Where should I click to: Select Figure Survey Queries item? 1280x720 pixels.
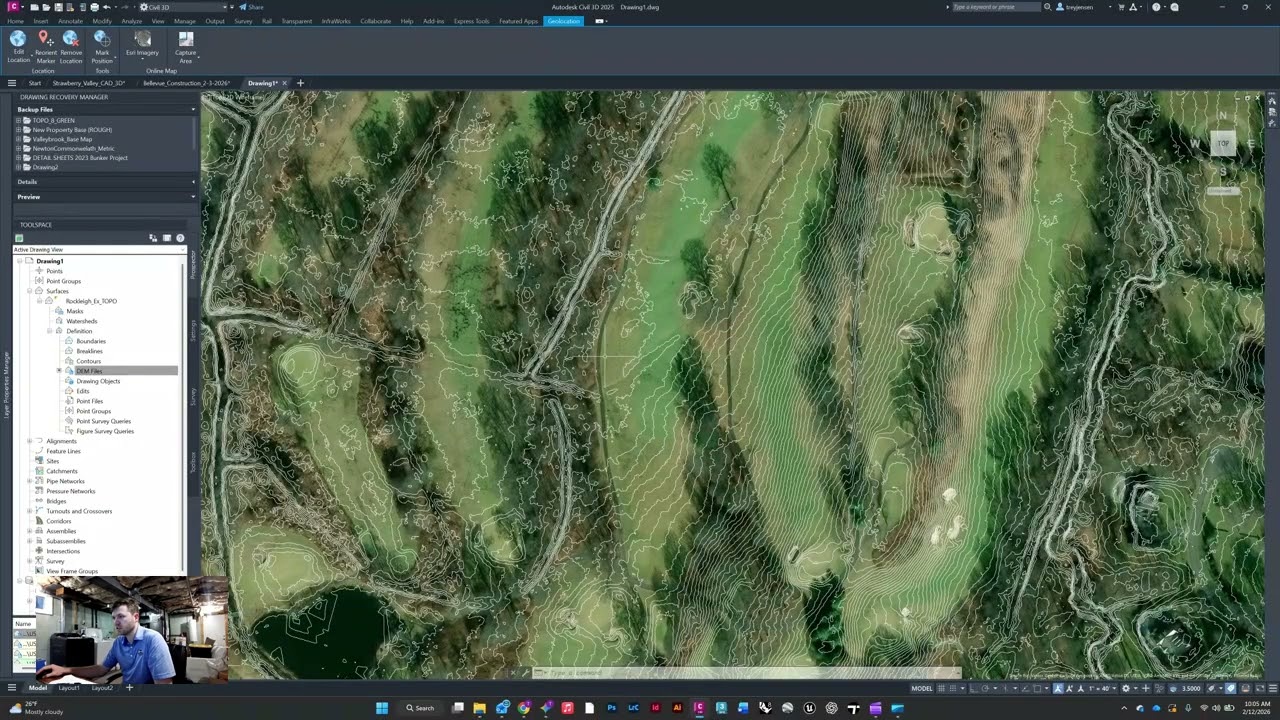tap(105, 431)
